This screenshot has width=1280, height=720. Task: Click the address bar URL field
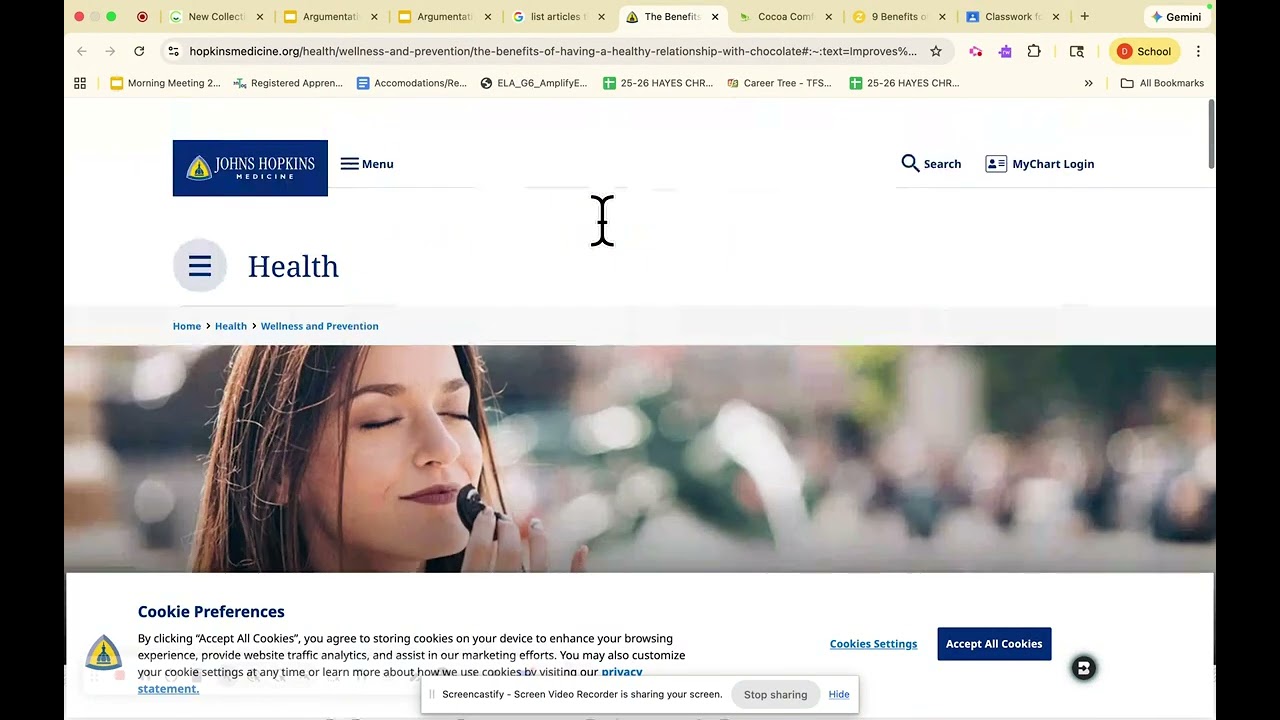(x=552, y=51)
